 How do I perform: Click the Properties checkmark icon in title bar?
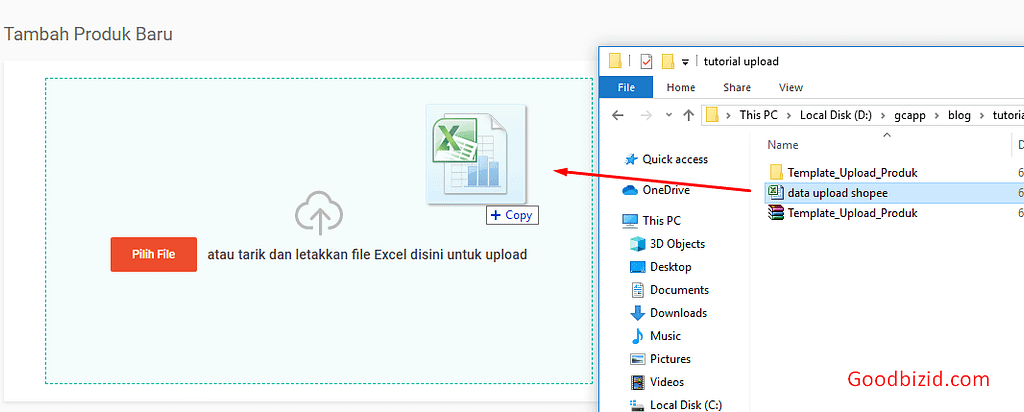[646, 62]
